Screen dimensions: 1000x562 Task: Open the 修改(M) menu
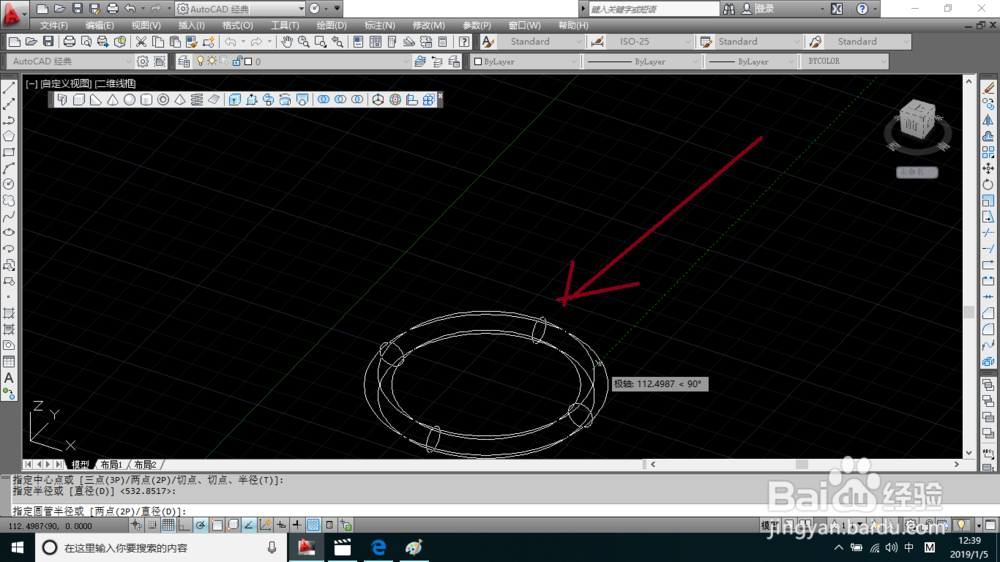(x=429, y=26)
